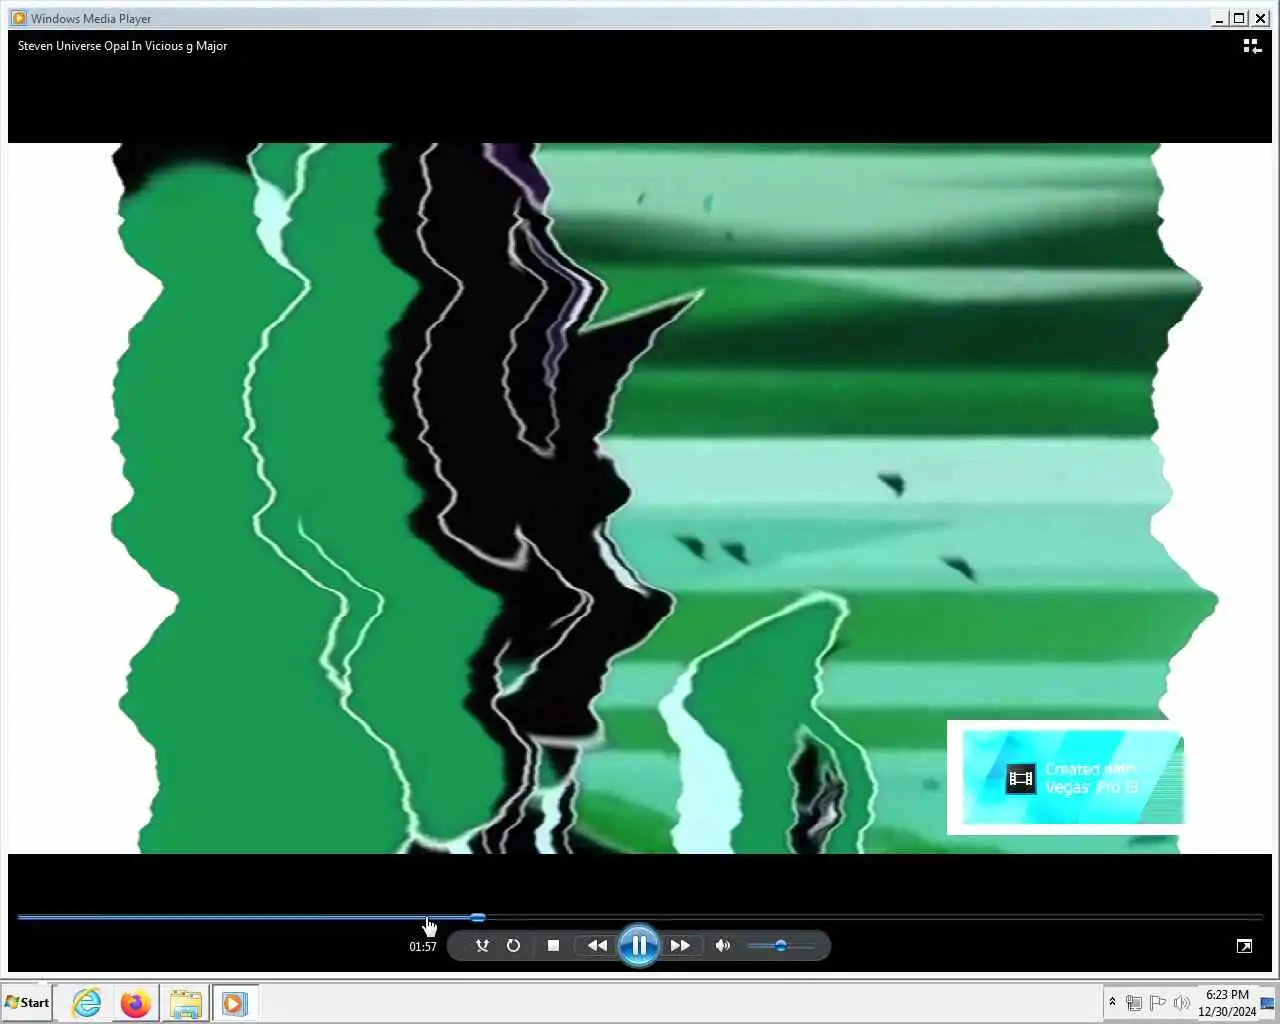Viewport: 1280px width, 1024px height.
Task: Maximize the Windows Media Player window
Action: coord(1239,18)
